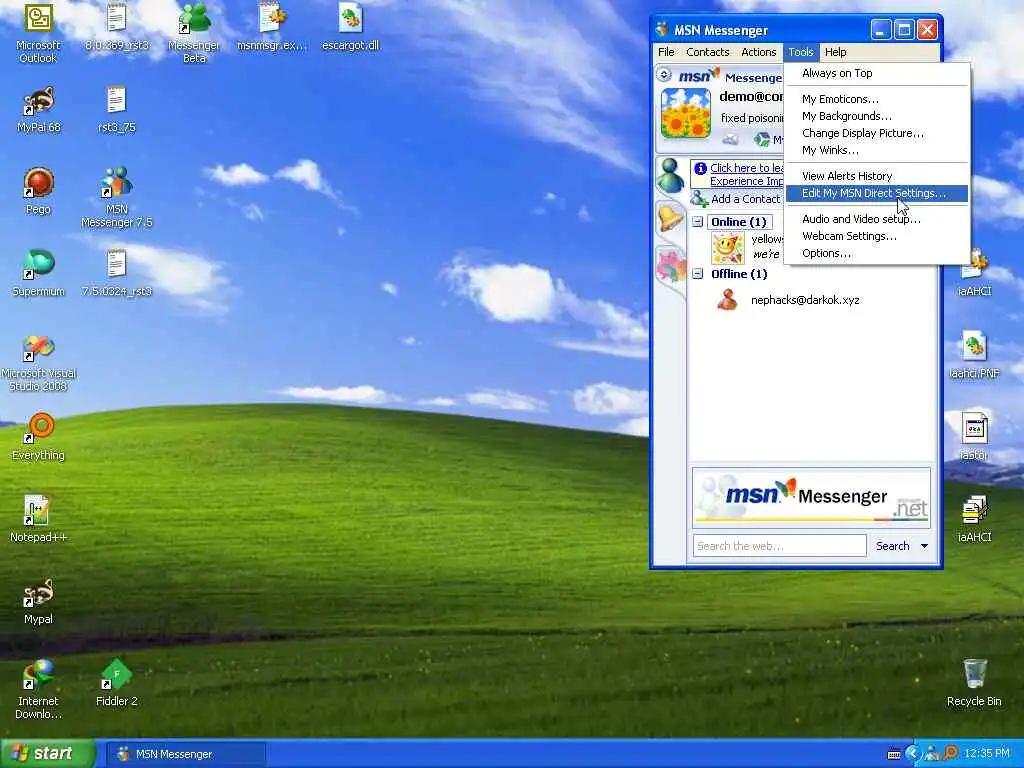Click the blue info icon beside the Experience link
Image resolution: width=1024 pixels, height=768 pixels.
point(700,168)
